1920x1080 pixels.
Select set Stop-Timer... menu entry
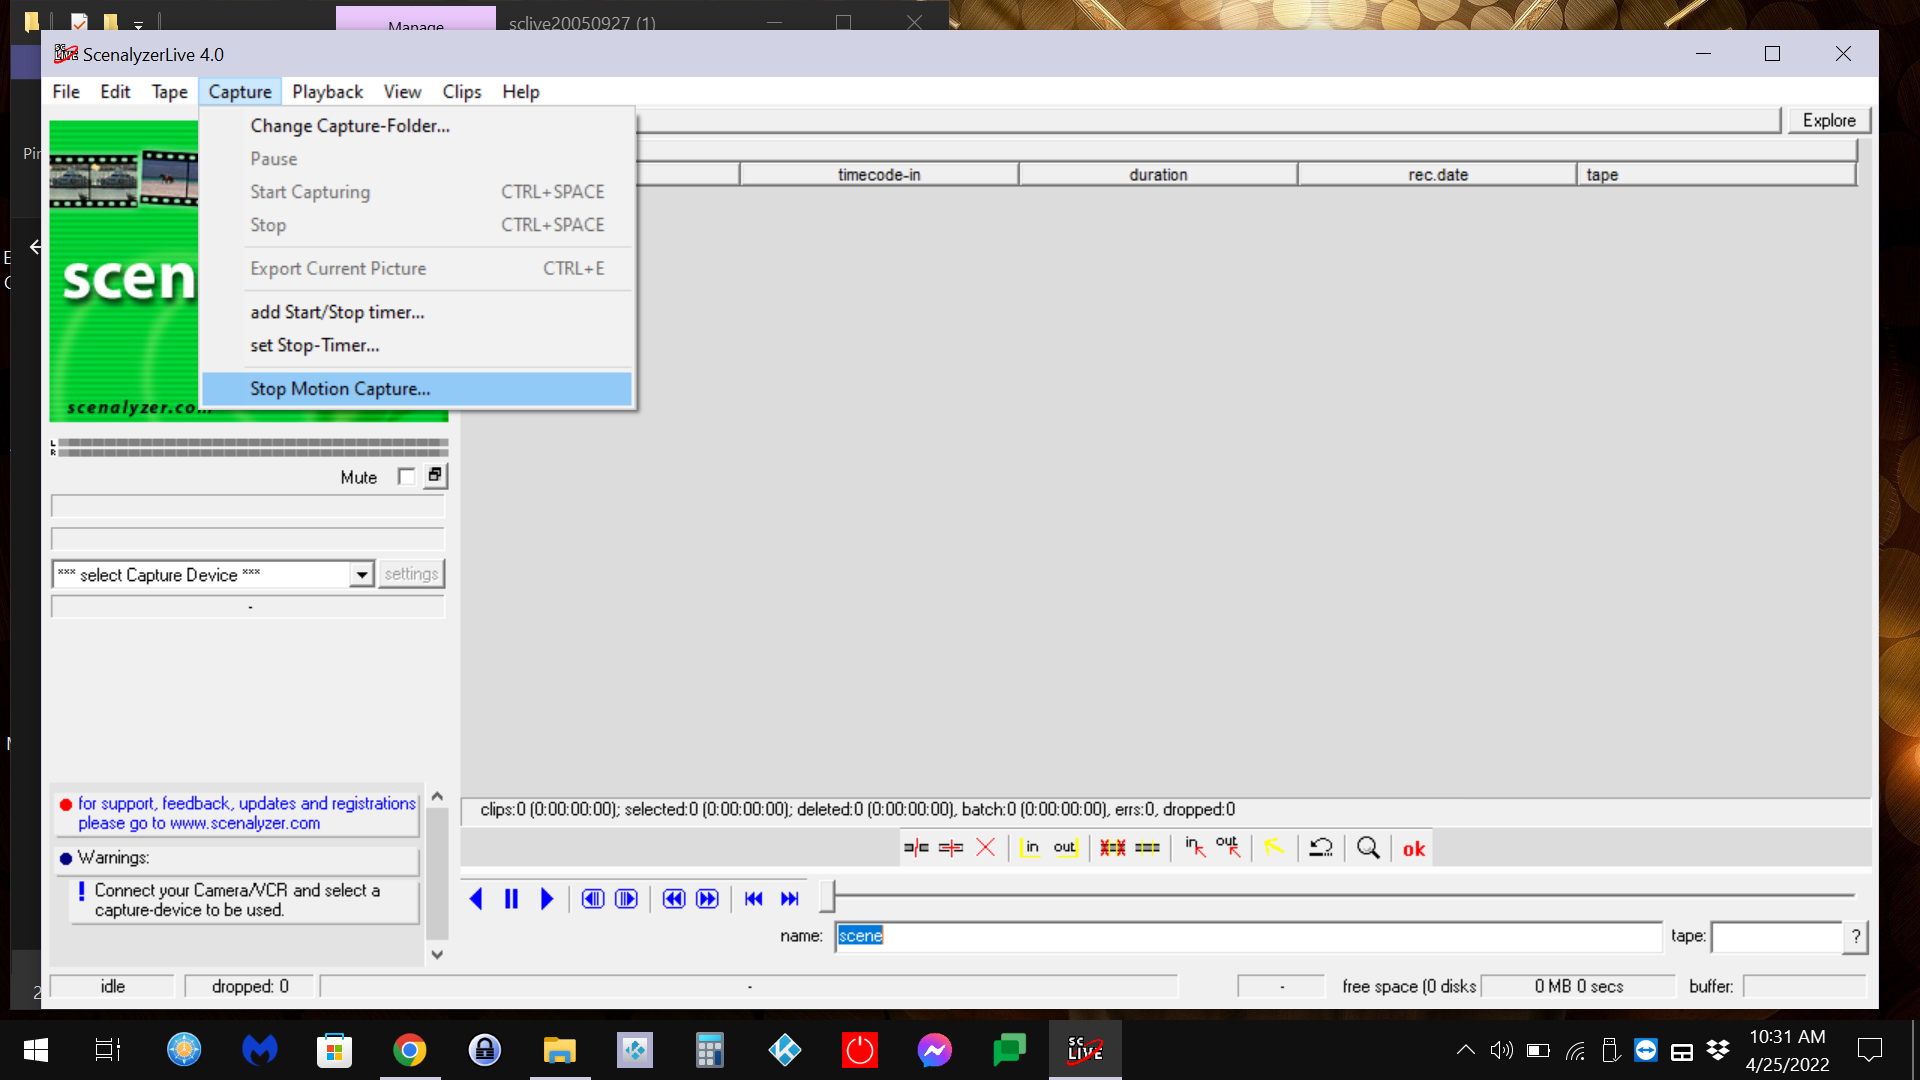click(x=417, y=345)
